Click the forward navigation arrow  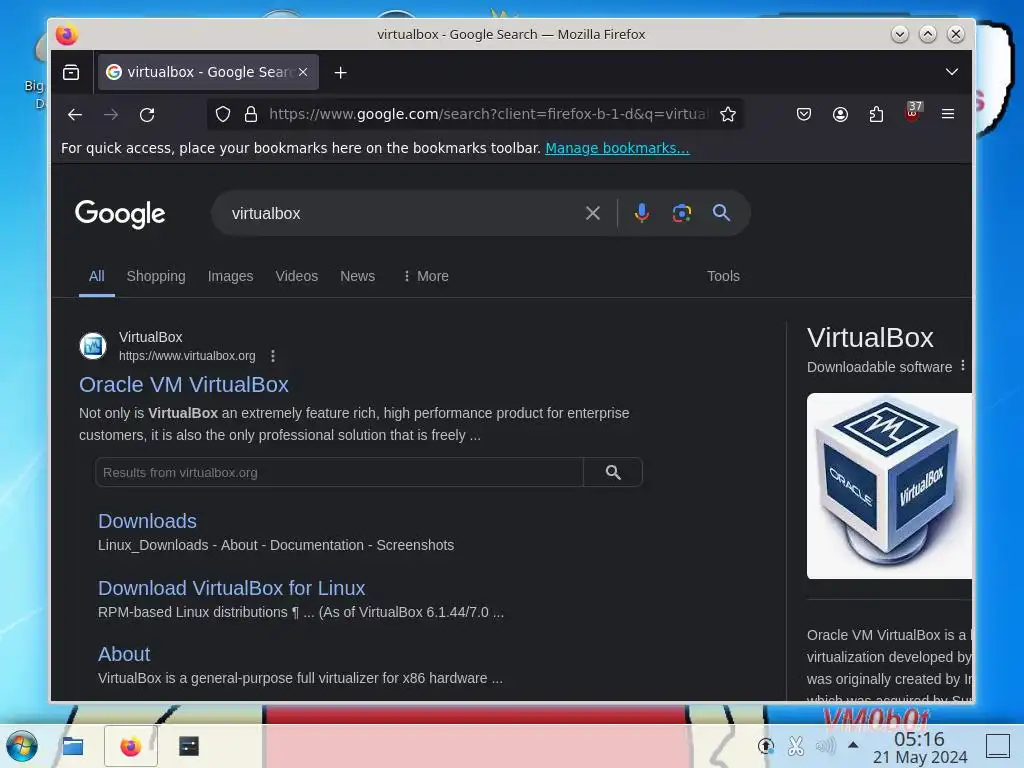pyautogui.click(x=111, y=115)
